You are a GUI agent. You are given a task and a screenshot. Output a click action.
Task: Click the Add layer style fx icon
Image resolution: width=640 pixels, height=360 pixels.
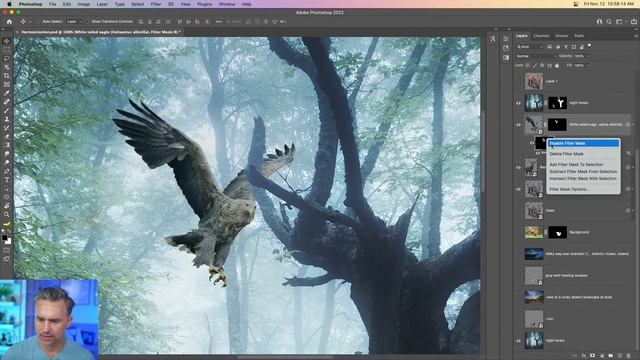click(584, 356)
